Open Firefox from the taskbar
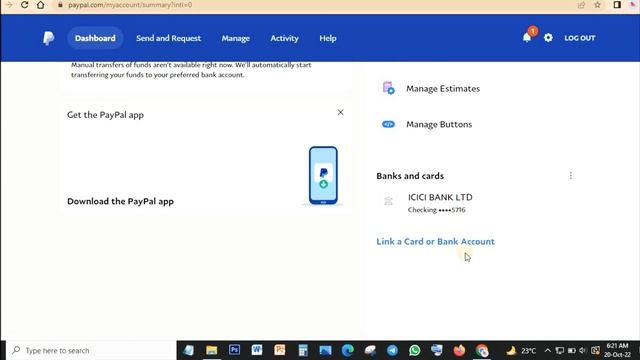Screen dimensions: 640x360 [x=459, y=350]
